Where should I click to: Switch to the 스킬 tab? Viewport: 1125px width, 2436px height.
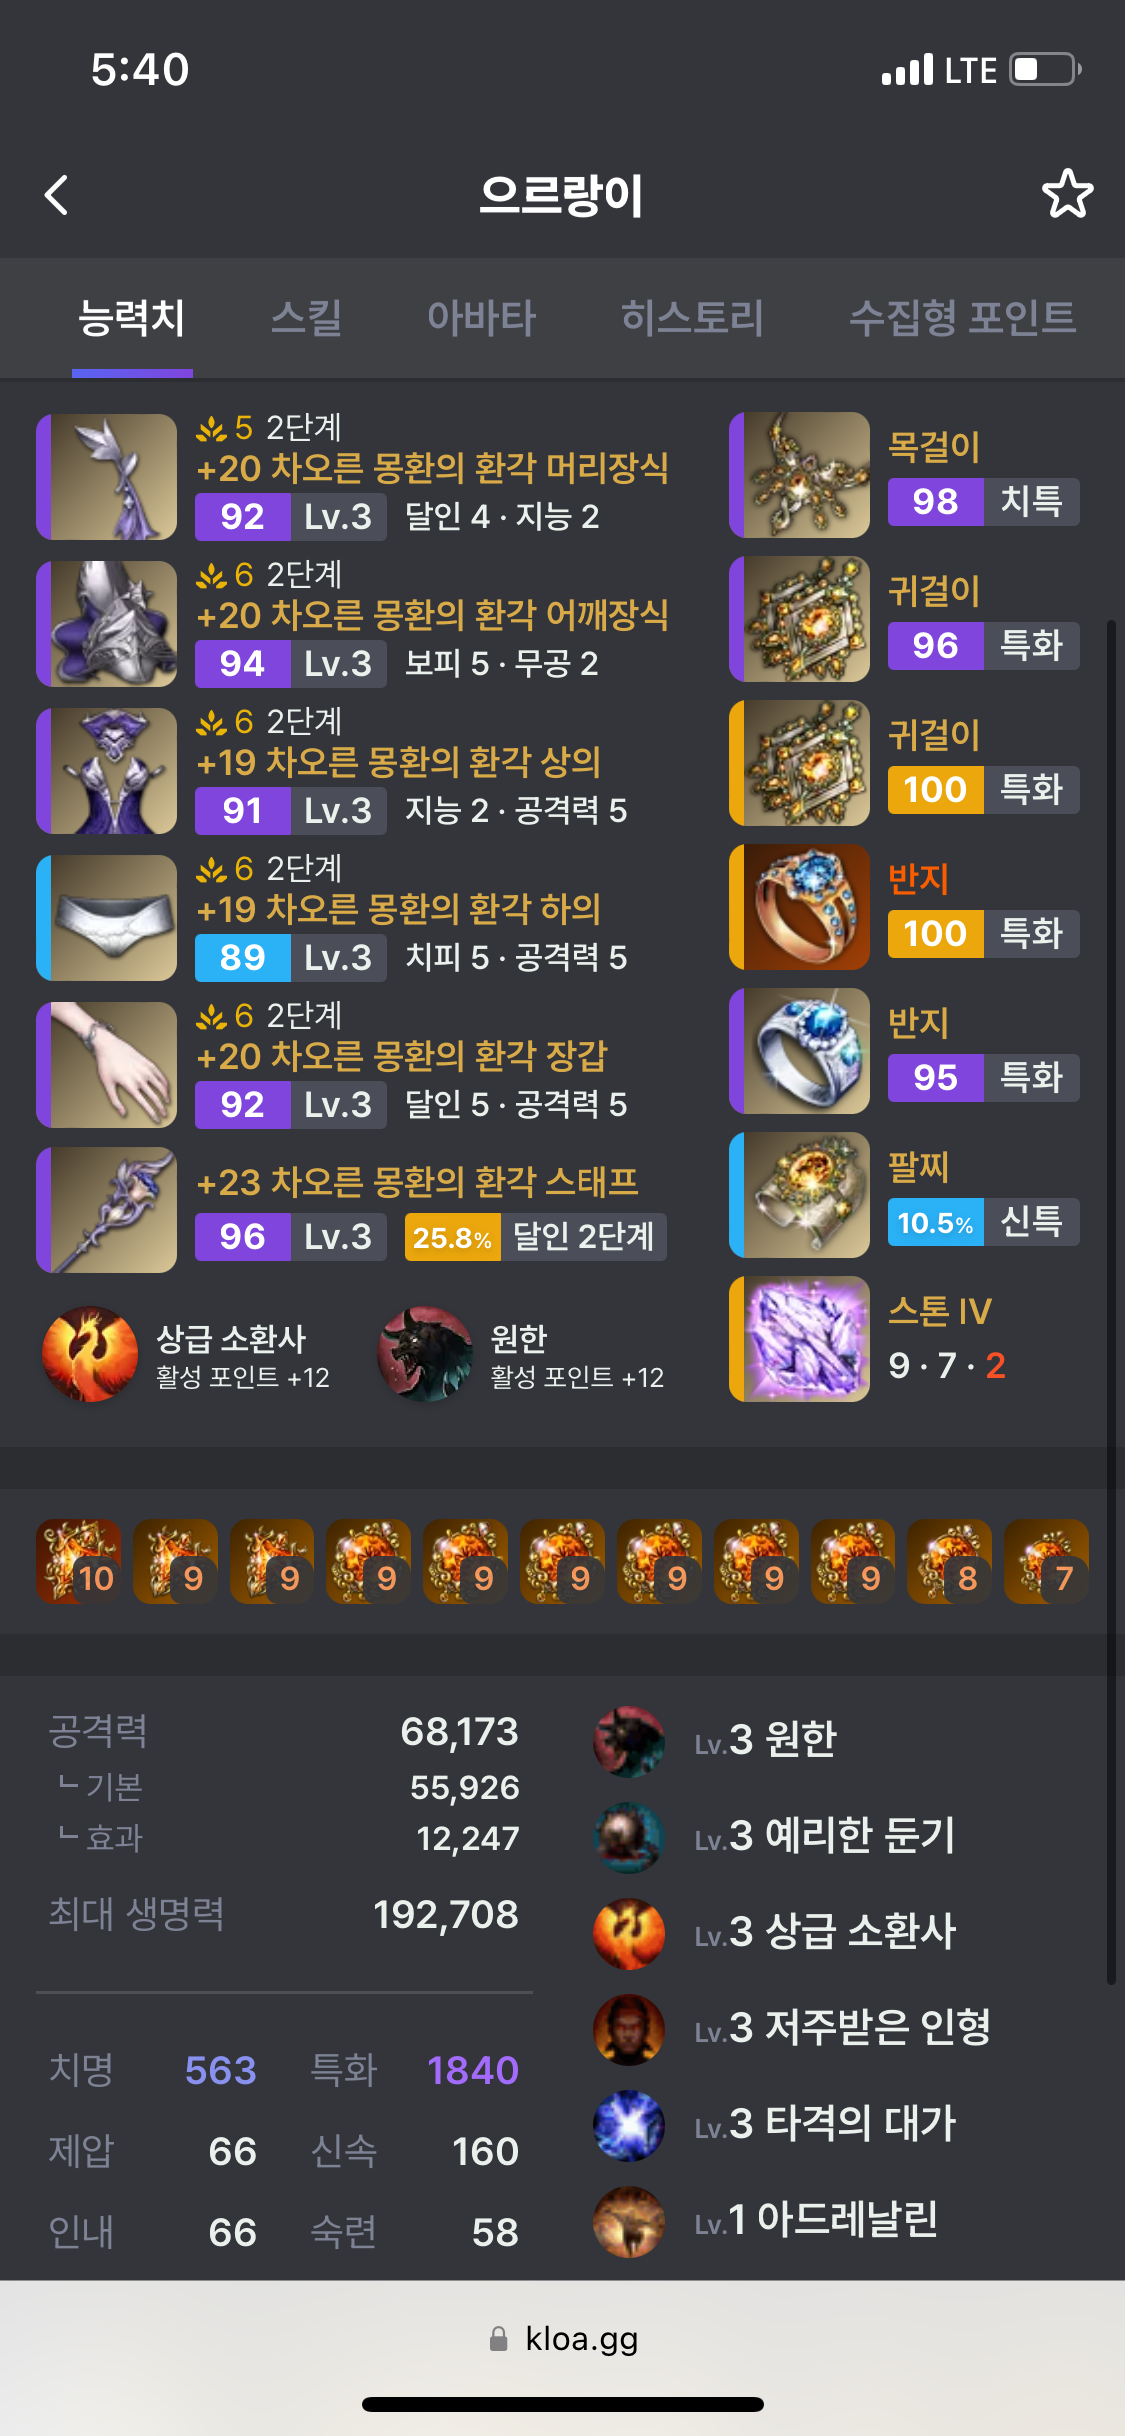tap(306, 318)
